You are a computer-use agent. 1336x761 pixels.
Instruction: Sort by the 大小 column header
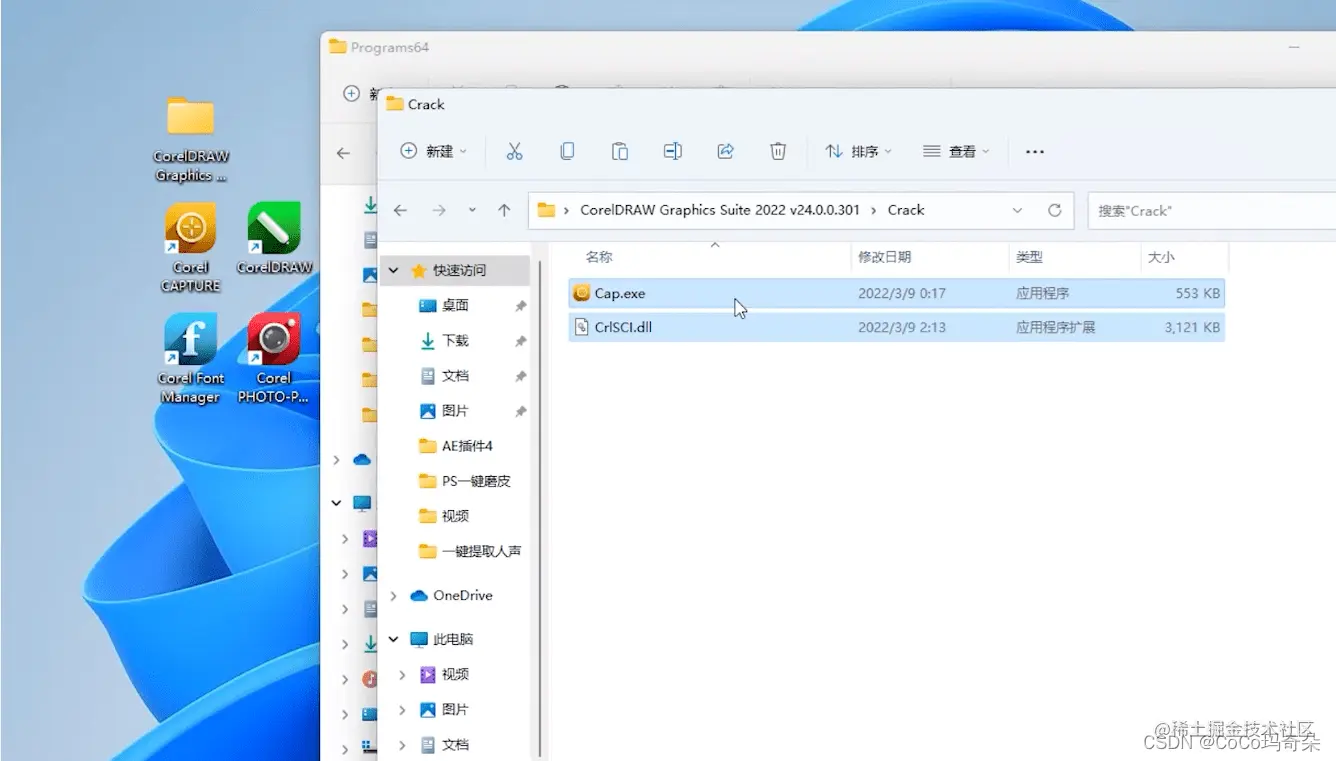1161,257
